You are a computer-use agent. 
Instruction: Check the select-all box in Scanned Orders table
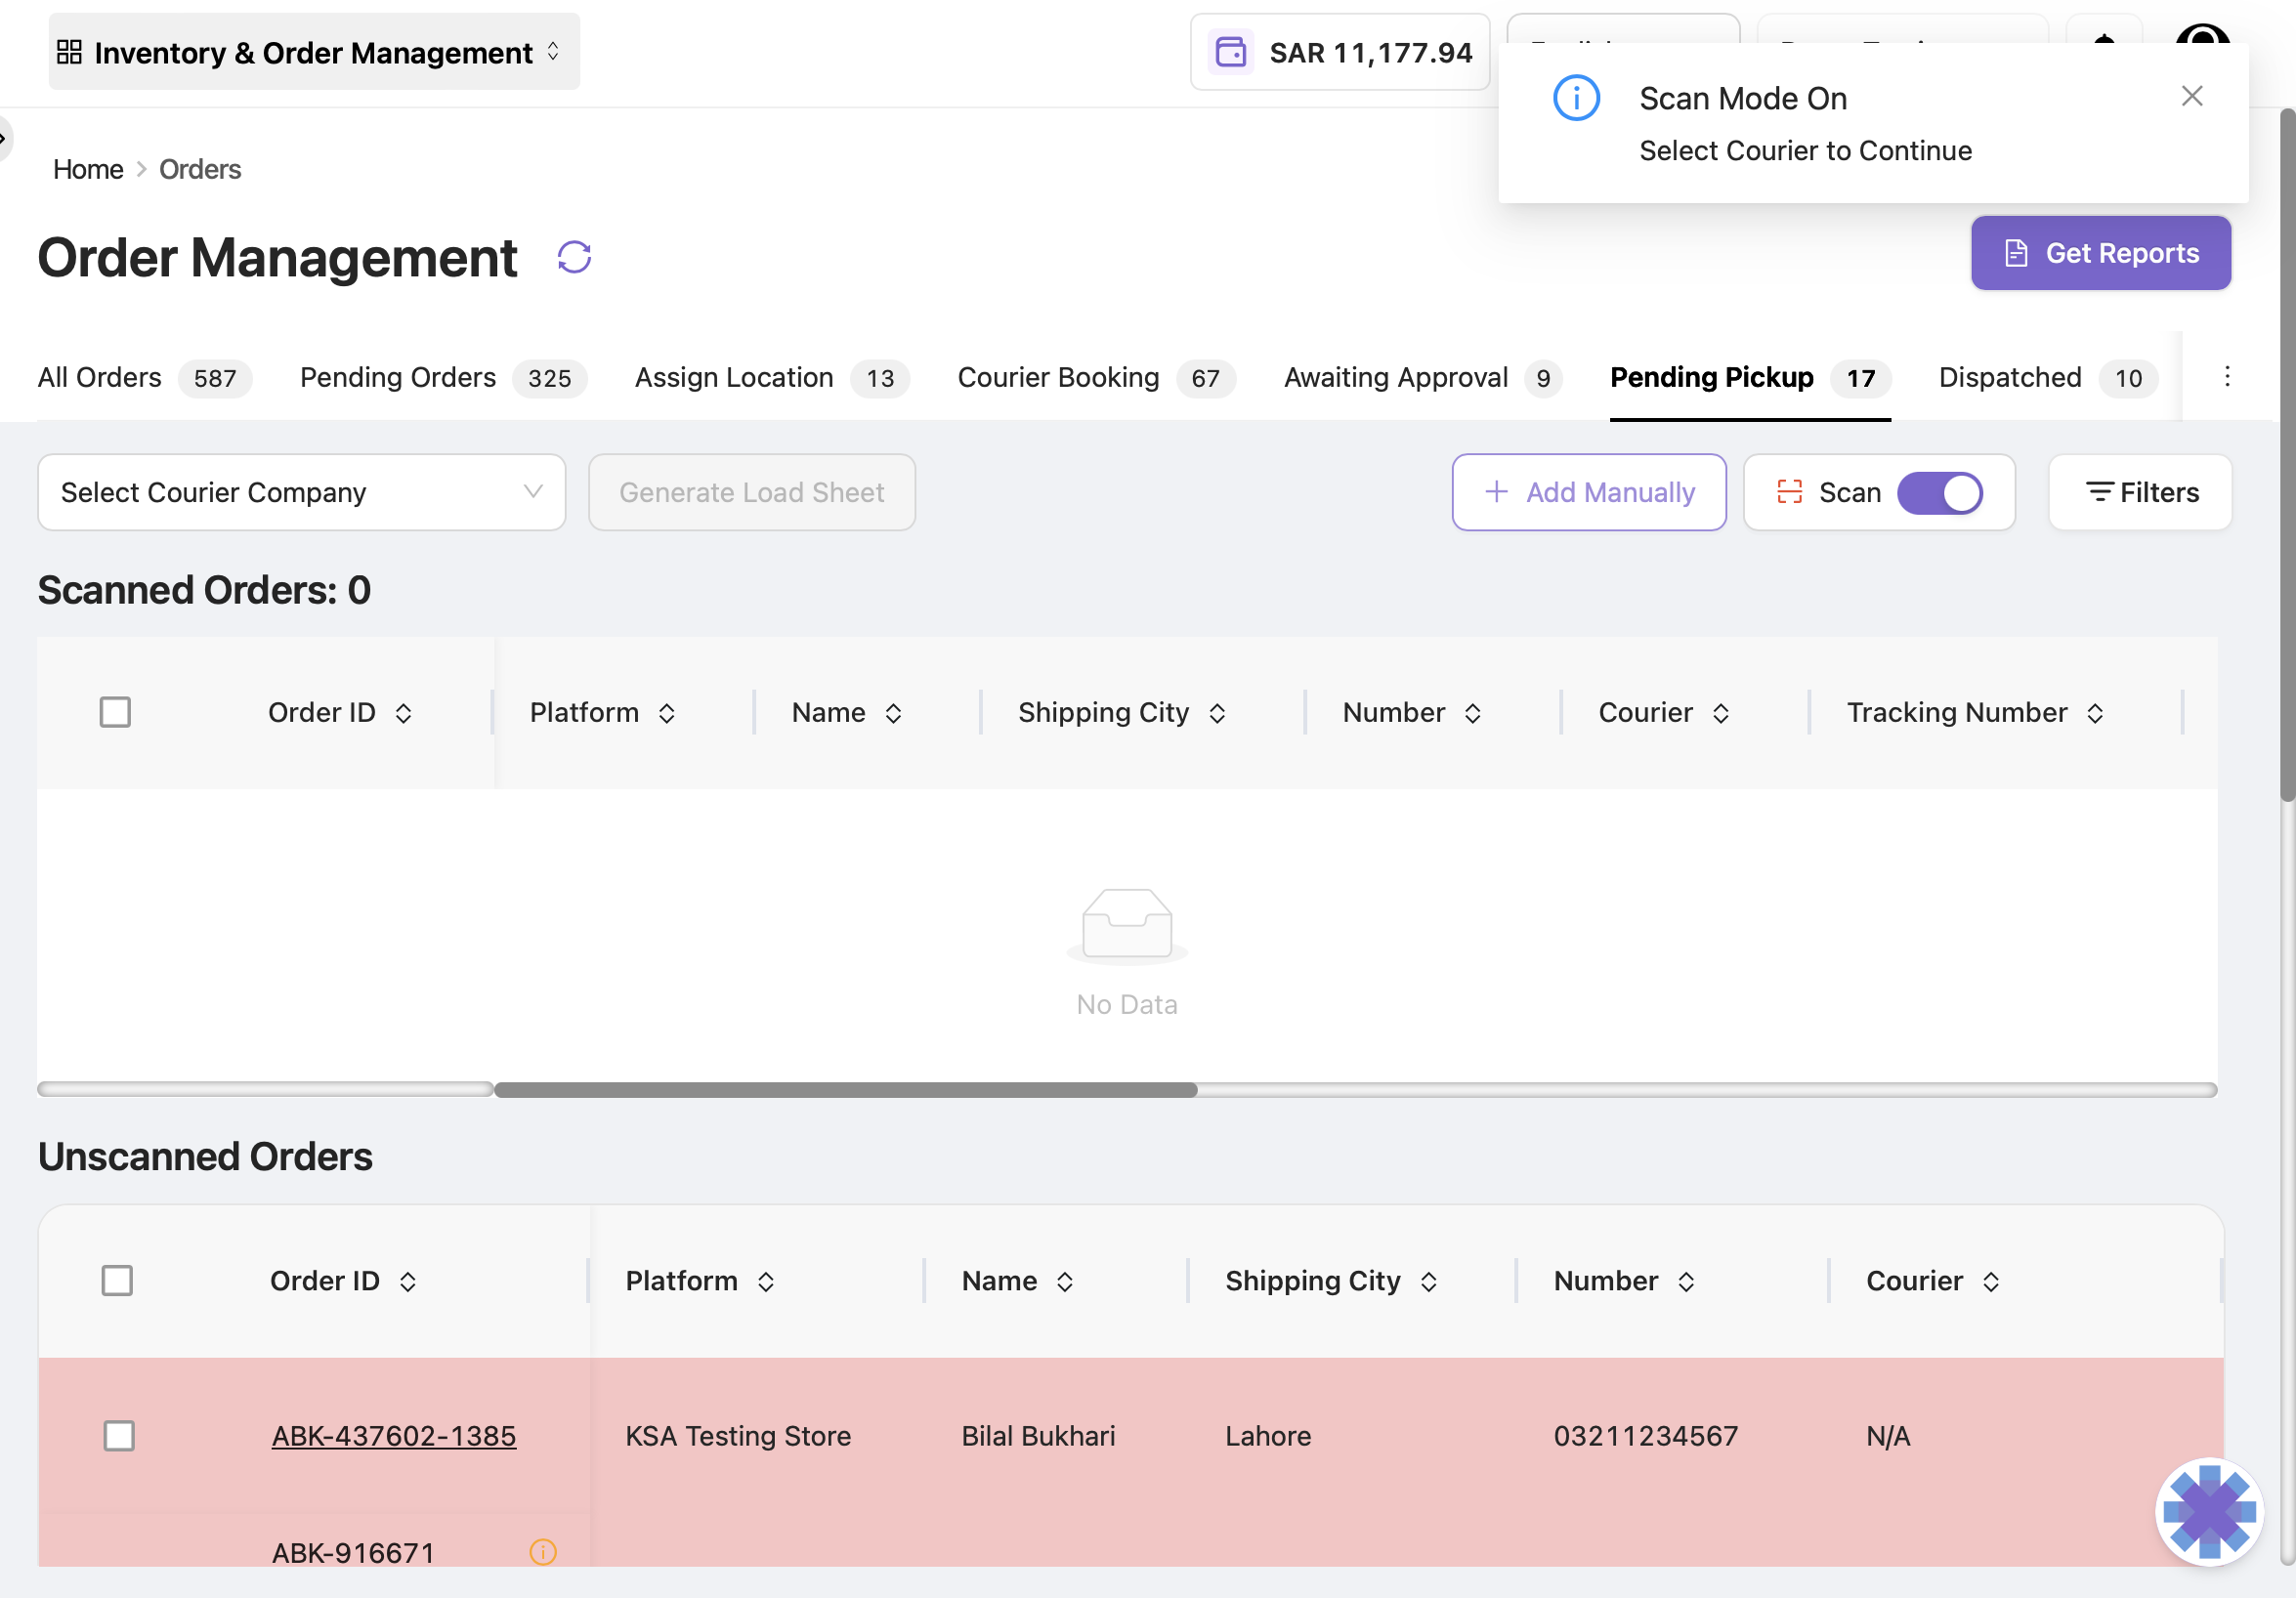point(115,712)
